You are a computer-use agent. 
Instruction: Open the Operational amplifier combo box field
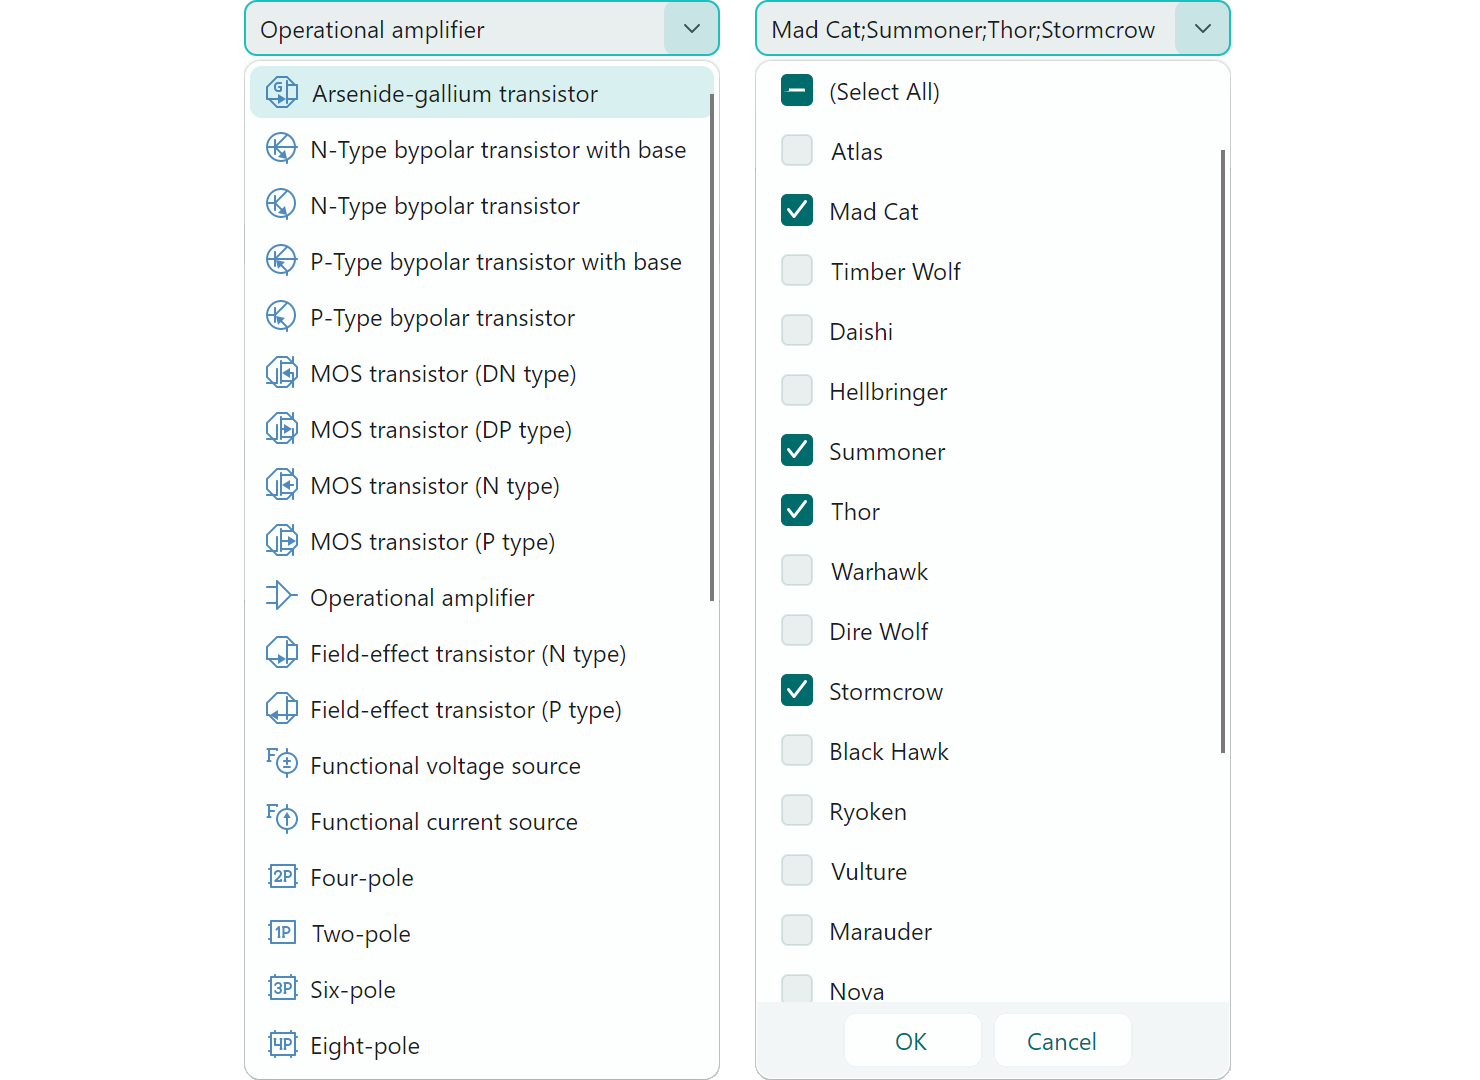tap(455, 29)
